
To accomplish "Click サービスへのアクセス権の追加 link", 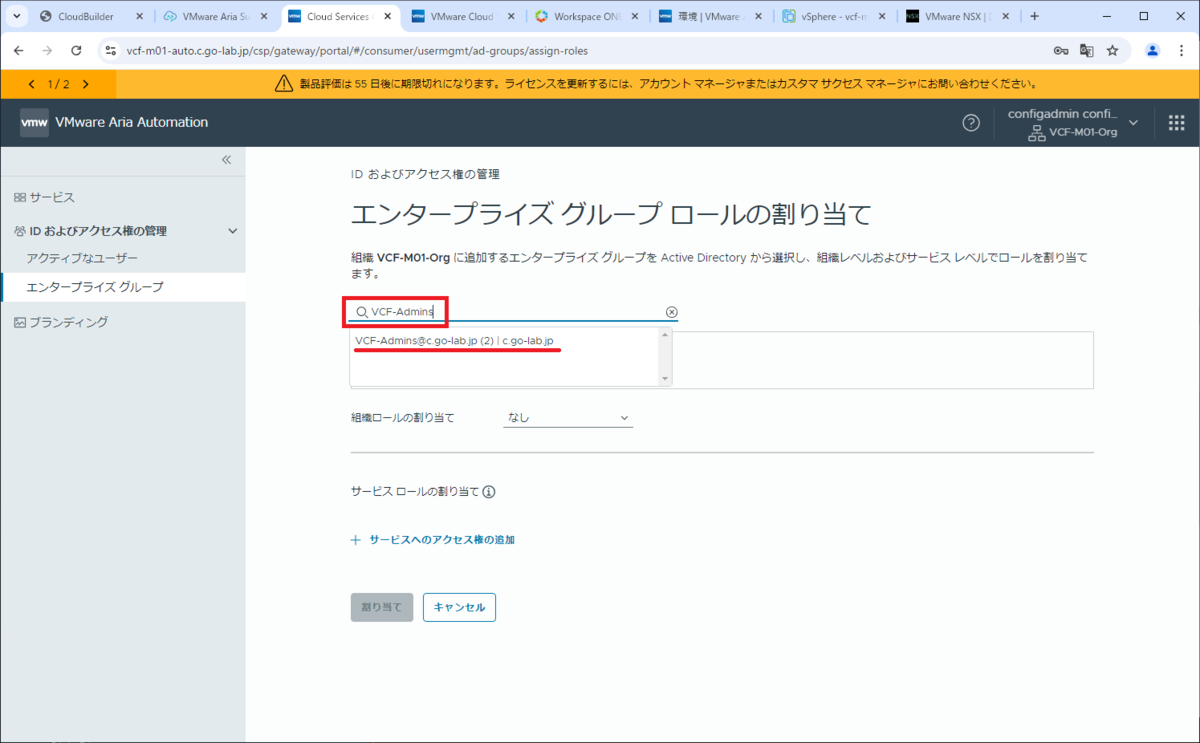I will (441, 540).
